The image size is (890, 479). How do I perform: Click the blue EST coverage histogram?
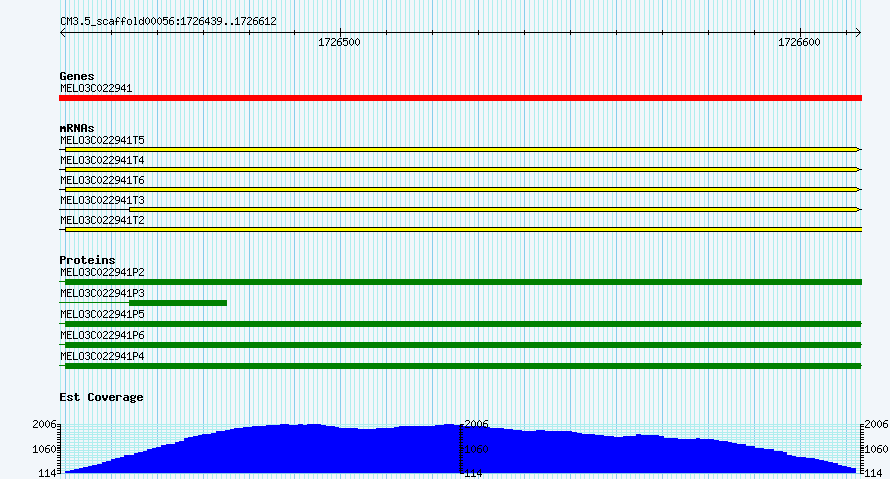pyautogui.click(x=460, y=451)
